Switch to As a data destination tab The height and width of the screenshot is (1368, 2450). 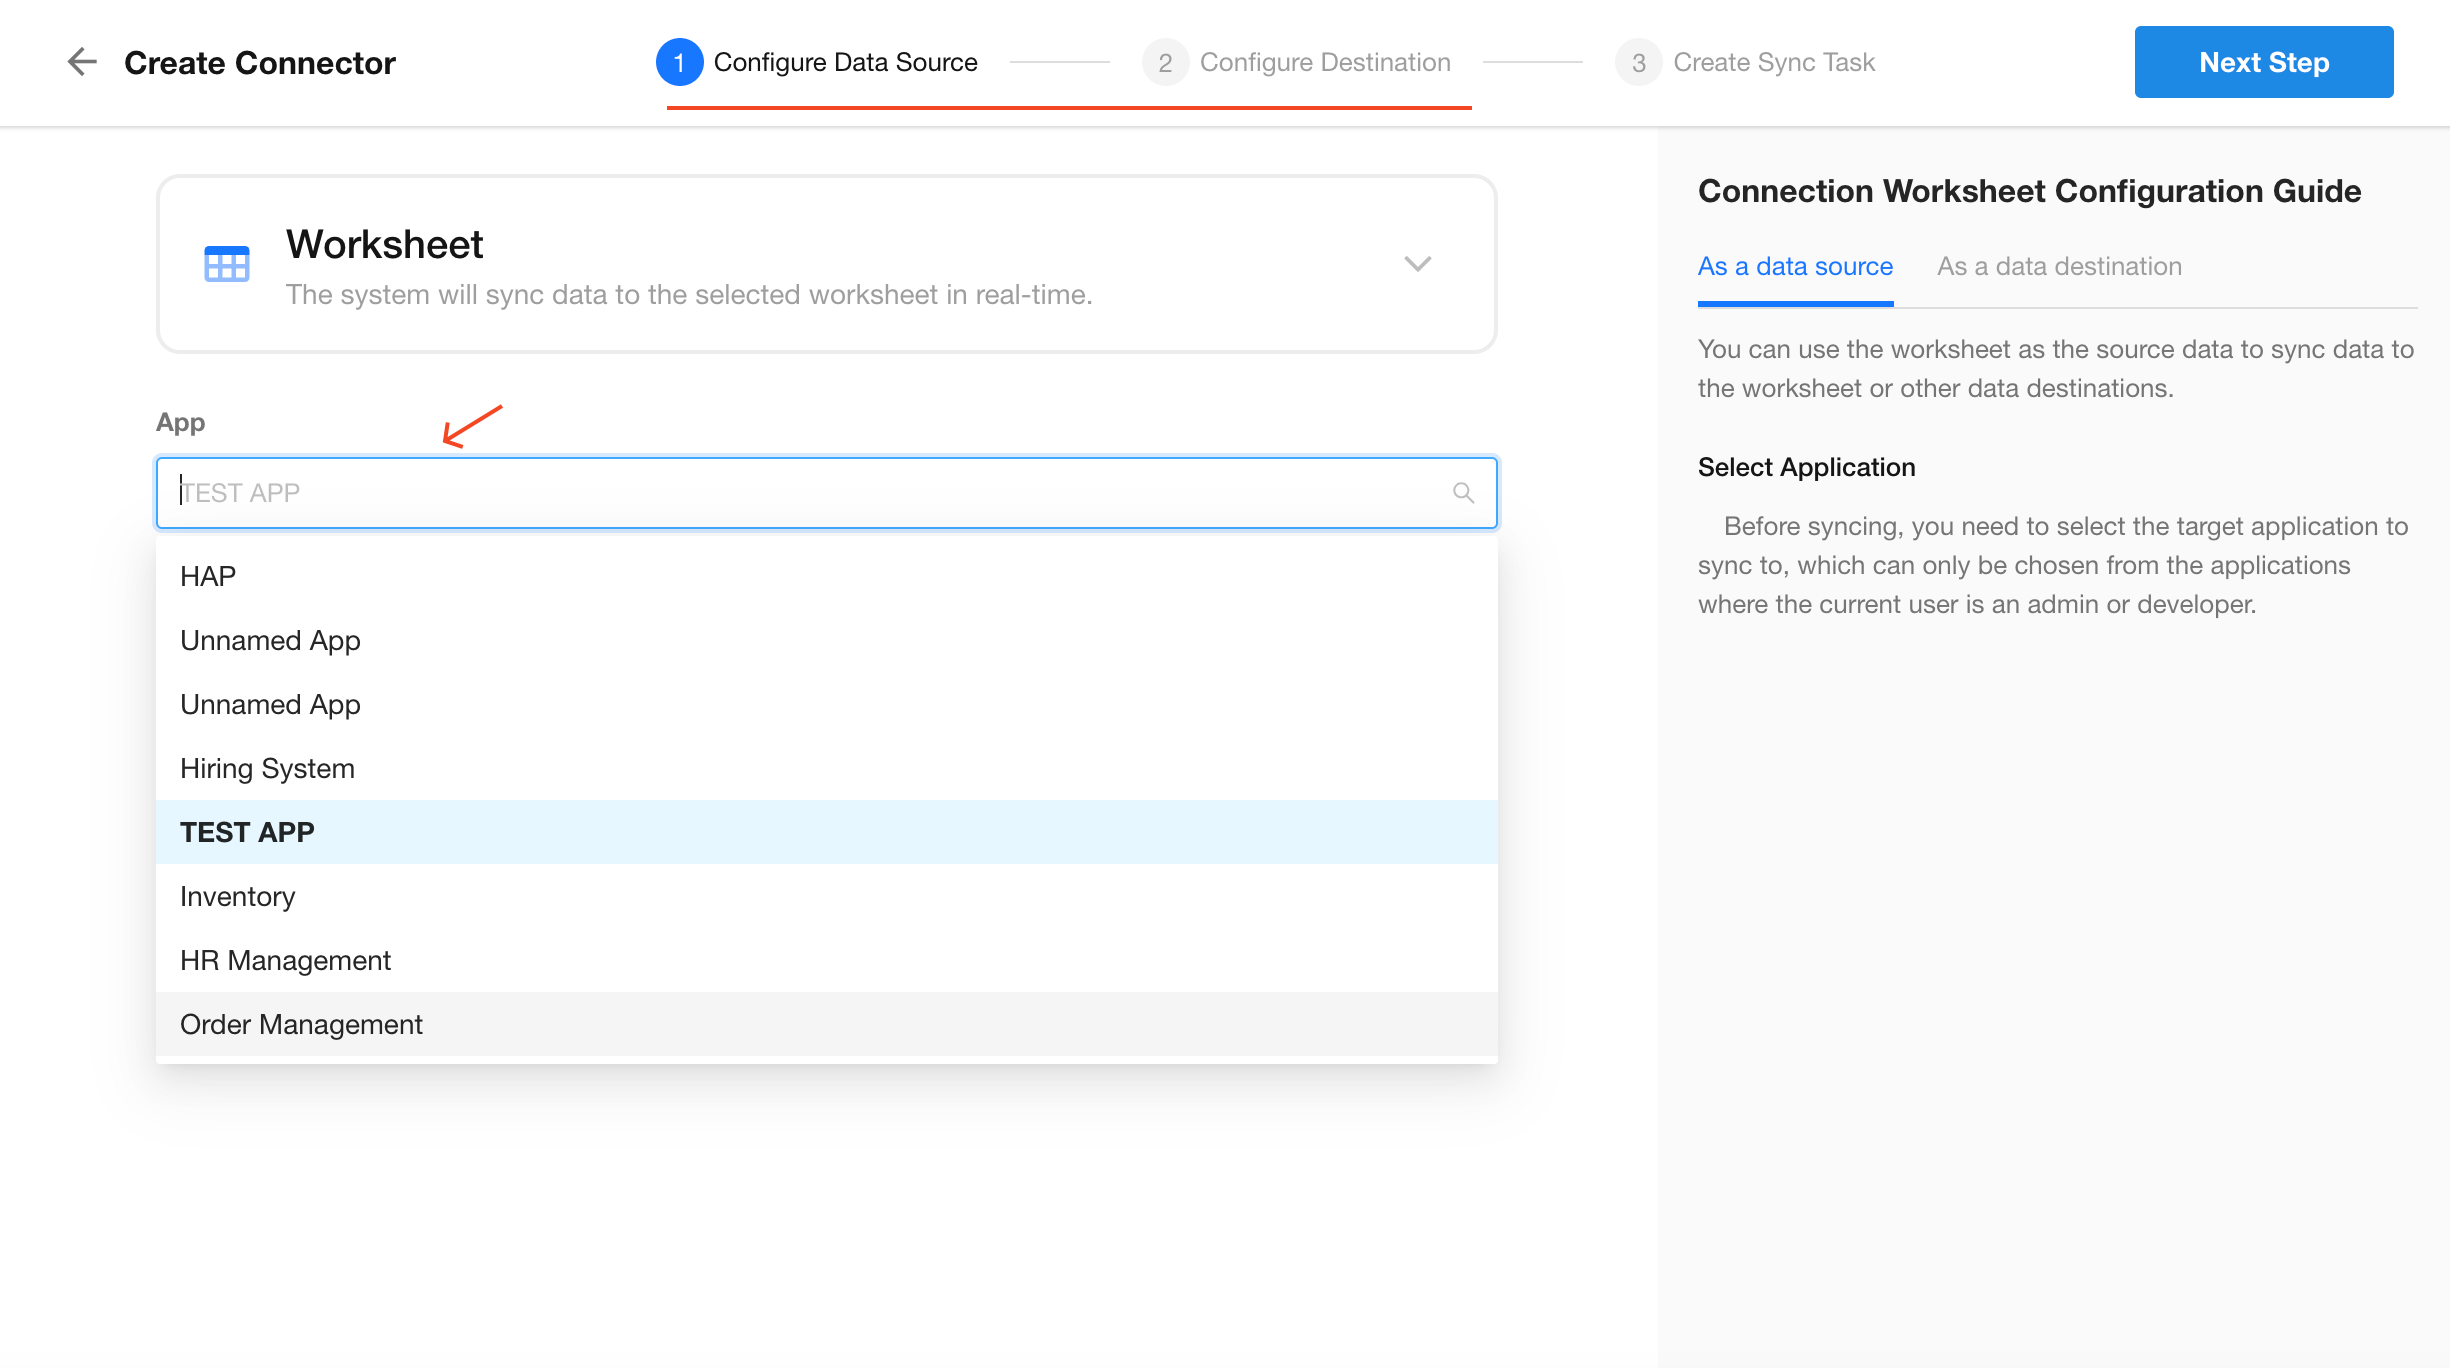[x=2058, y=266]
